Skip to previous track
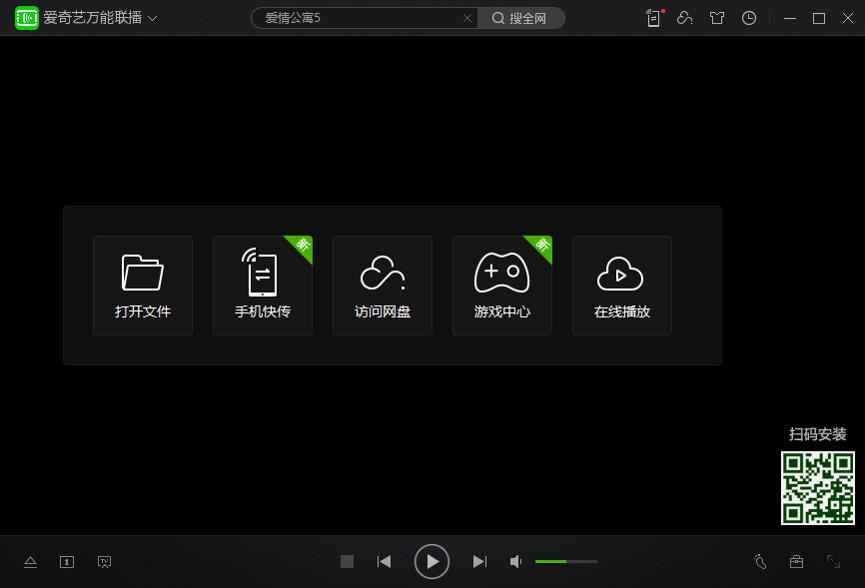The width and height of the screenshot is (865, 588). click(384, 562)
